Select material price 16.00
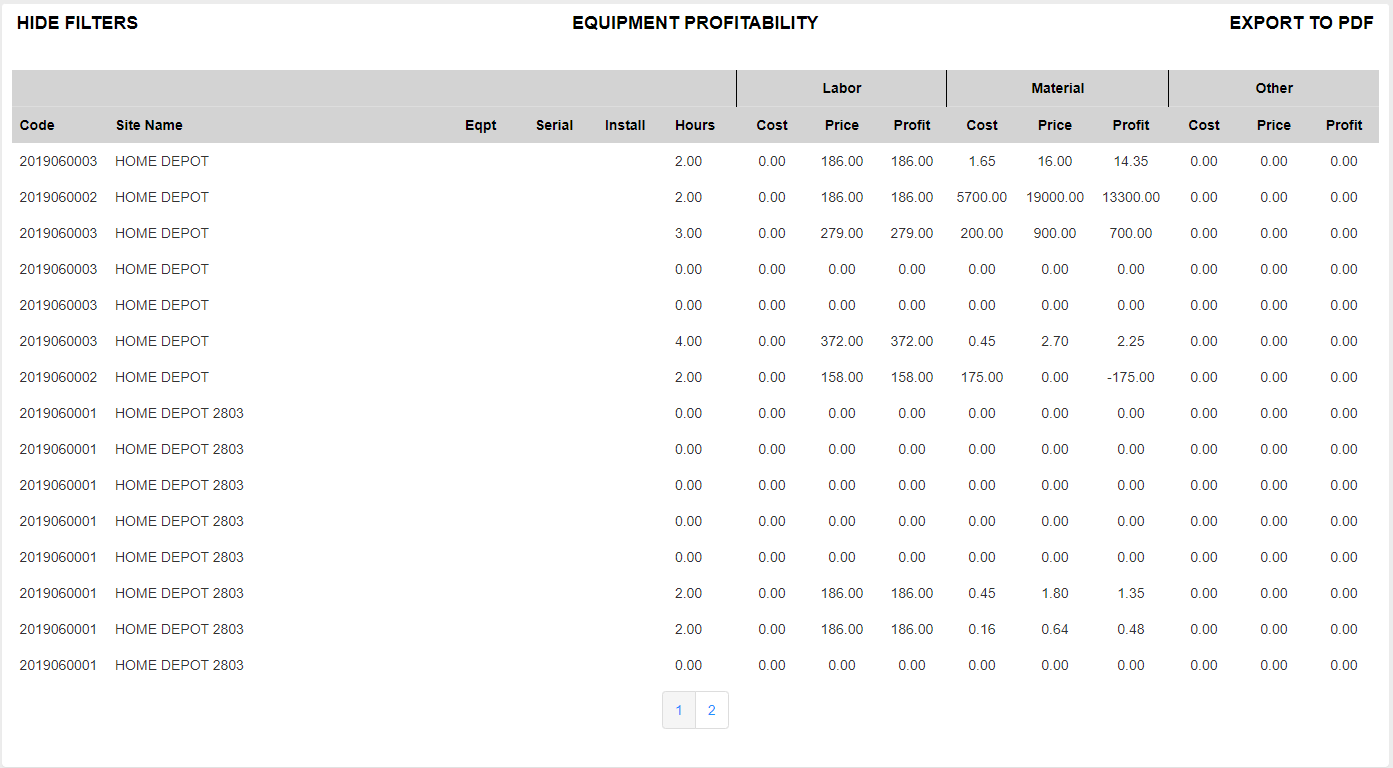 (x=1055, y=161)
